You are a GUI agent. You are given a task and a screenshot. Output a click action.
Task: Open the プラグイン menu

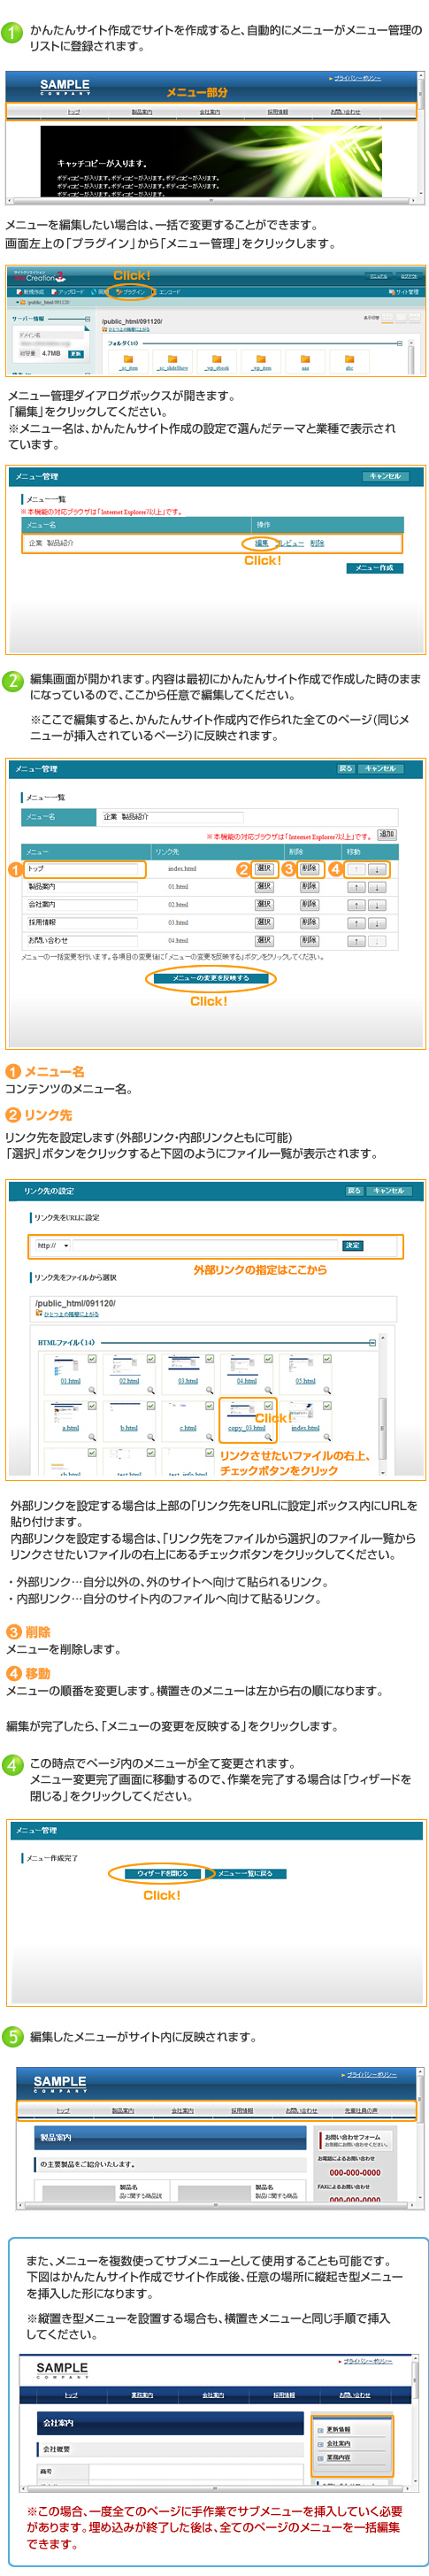131,292
